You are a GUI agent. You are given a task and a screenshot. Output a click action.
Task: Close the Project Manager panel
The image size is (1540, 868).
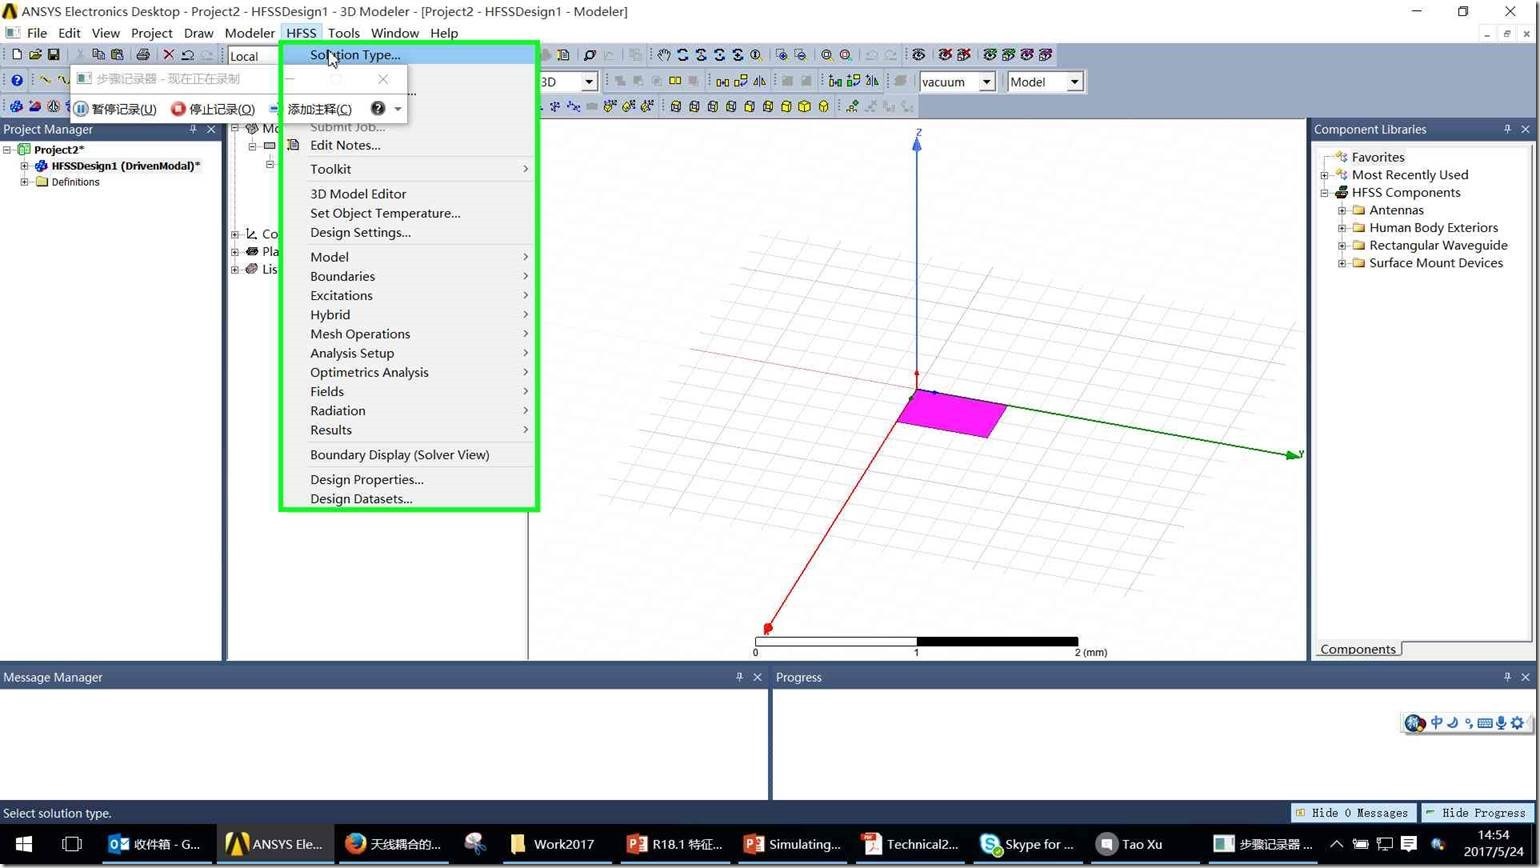[211, 129]
